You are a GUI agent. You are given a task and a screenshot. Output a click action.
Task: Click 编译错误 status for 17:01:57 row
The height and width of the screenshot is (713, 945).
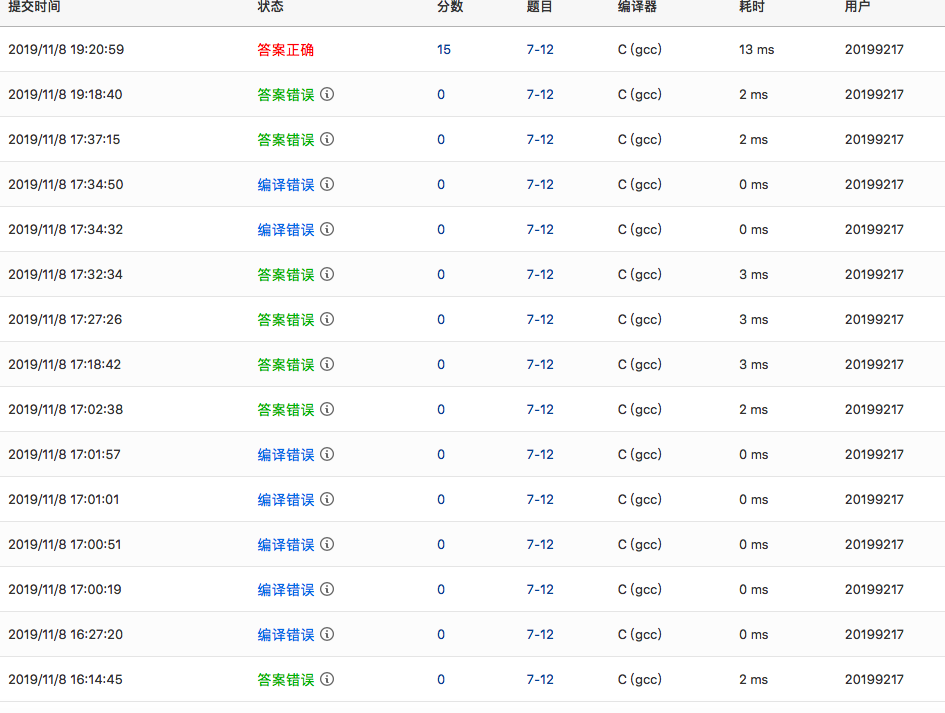tap(286, 454)
